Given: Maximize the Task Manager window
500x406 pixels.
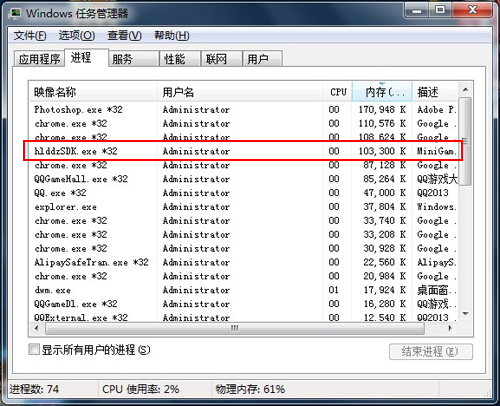Looking at the screenshot, I should coord(440,10).
